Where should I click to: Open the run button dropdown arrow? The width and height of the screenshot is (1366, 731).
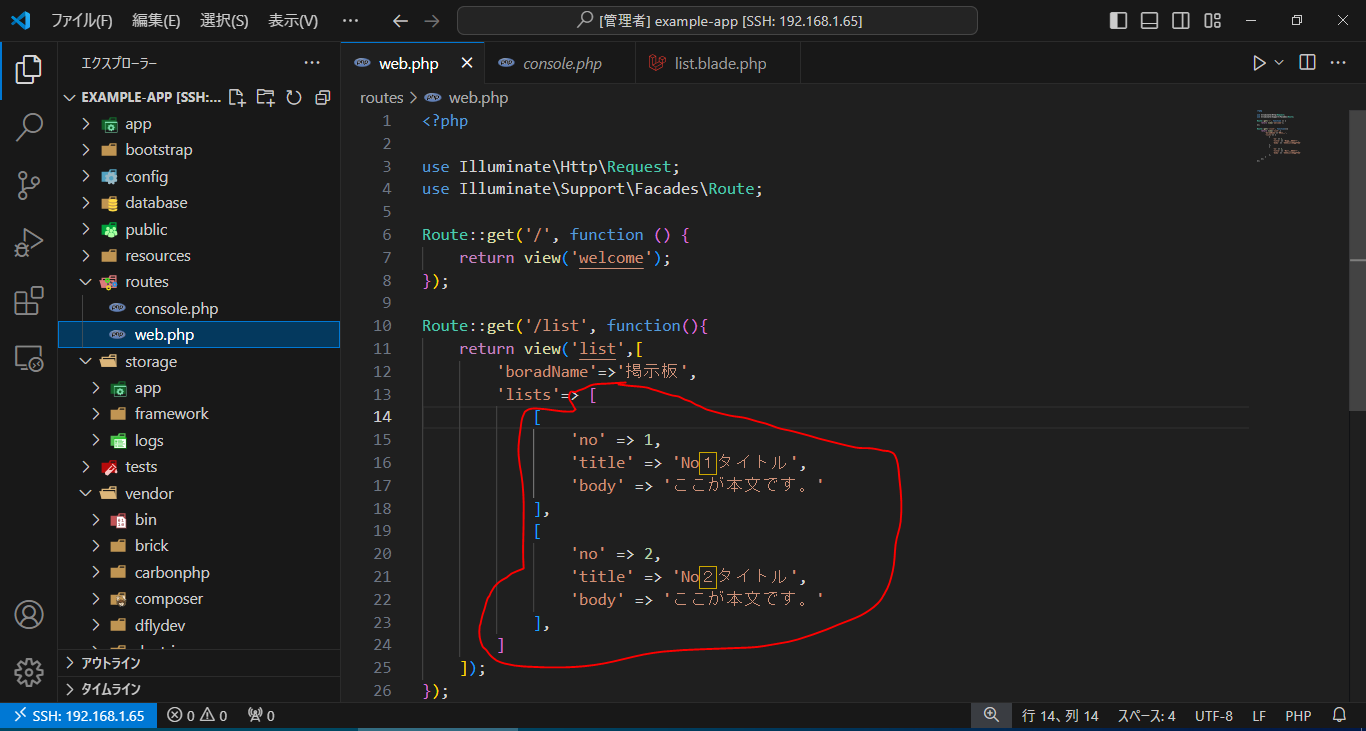coord(1279,63)
